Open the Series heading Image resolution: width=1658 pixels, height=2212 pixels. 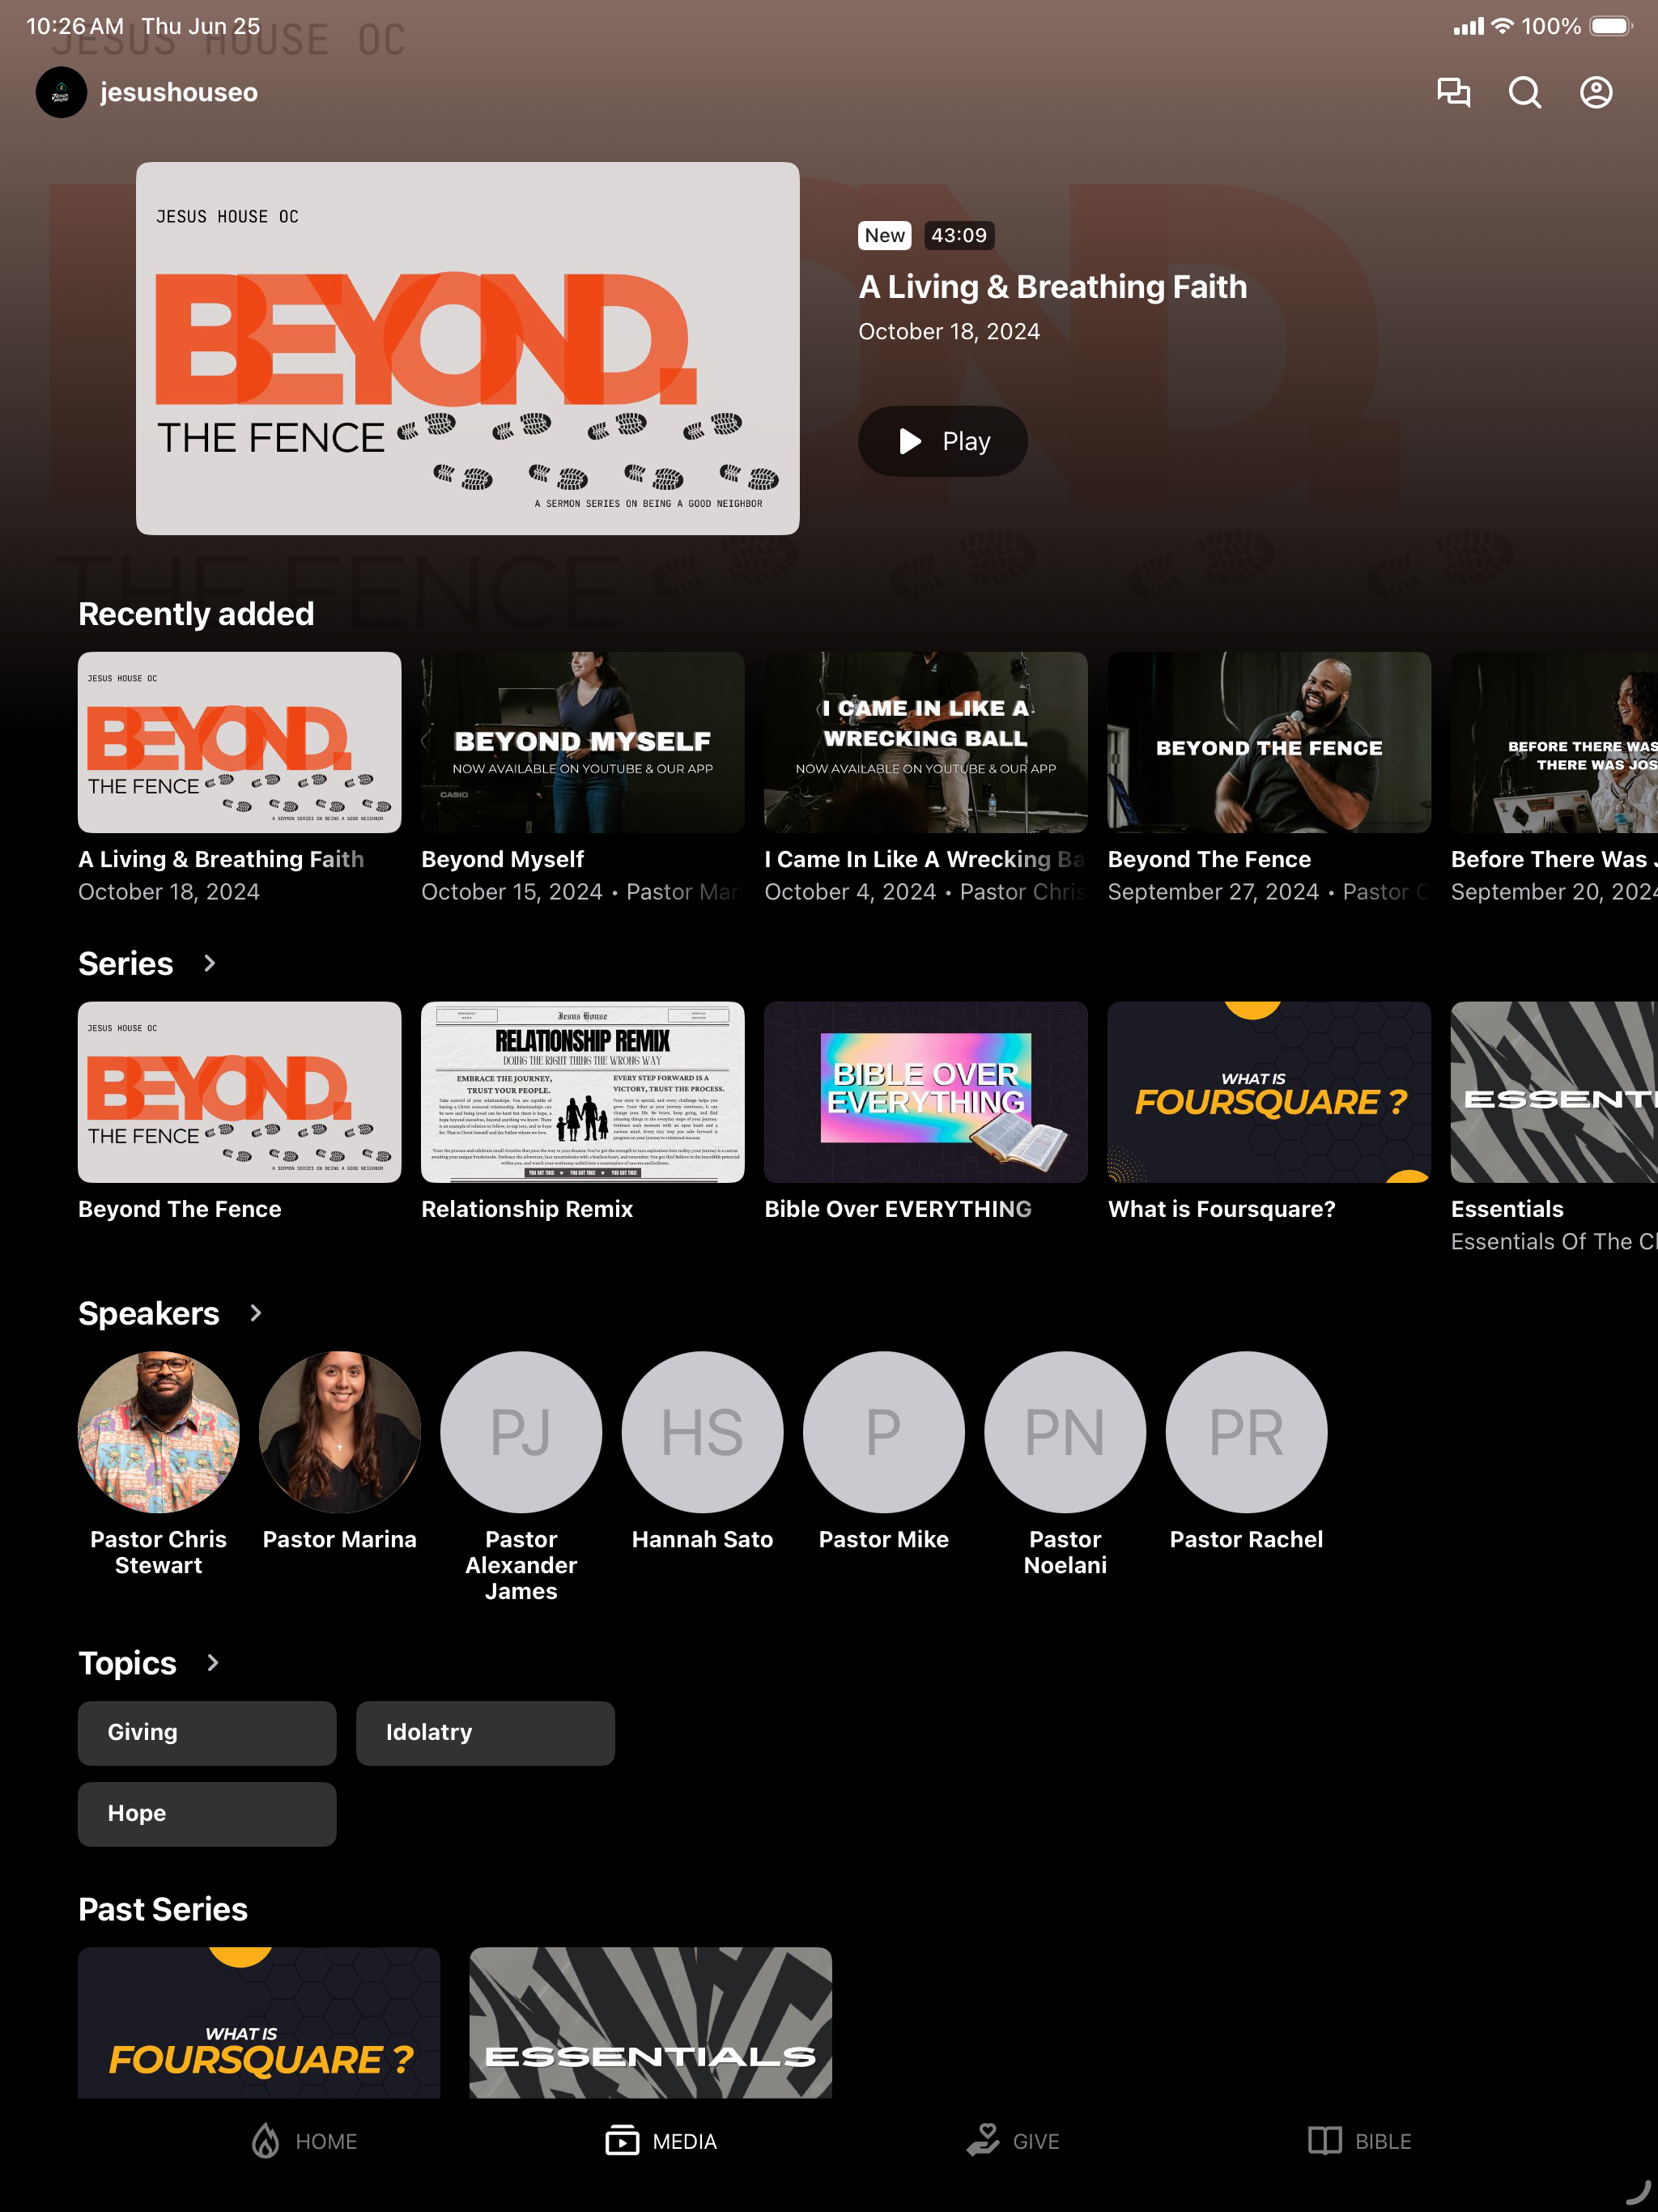tap(126, 963)
